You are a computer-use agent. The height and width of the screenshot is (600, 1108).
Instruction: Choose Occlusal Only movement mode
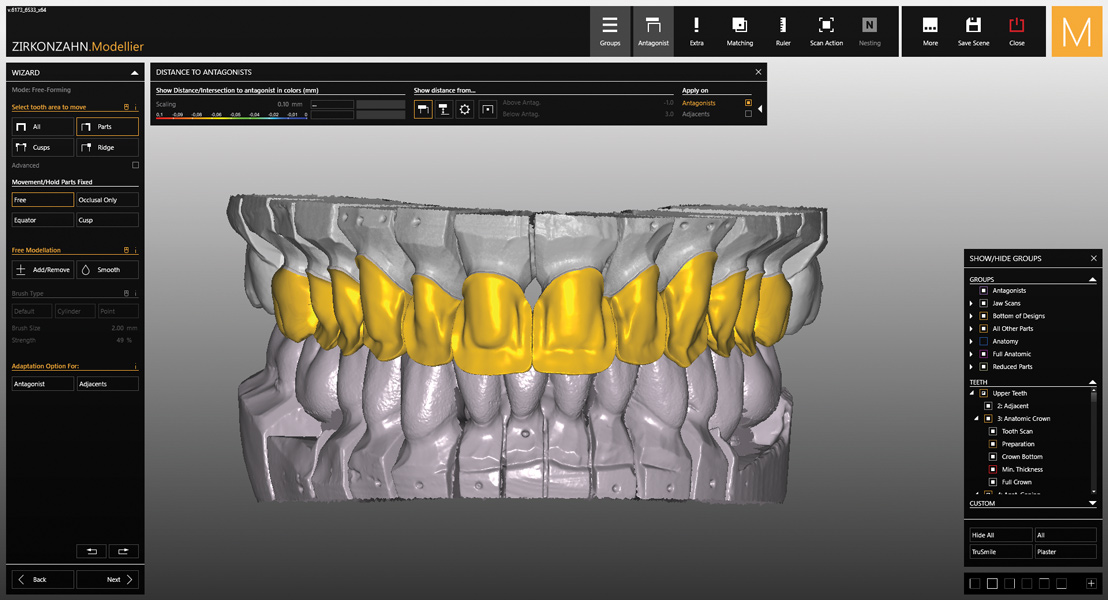coord(107,200)
